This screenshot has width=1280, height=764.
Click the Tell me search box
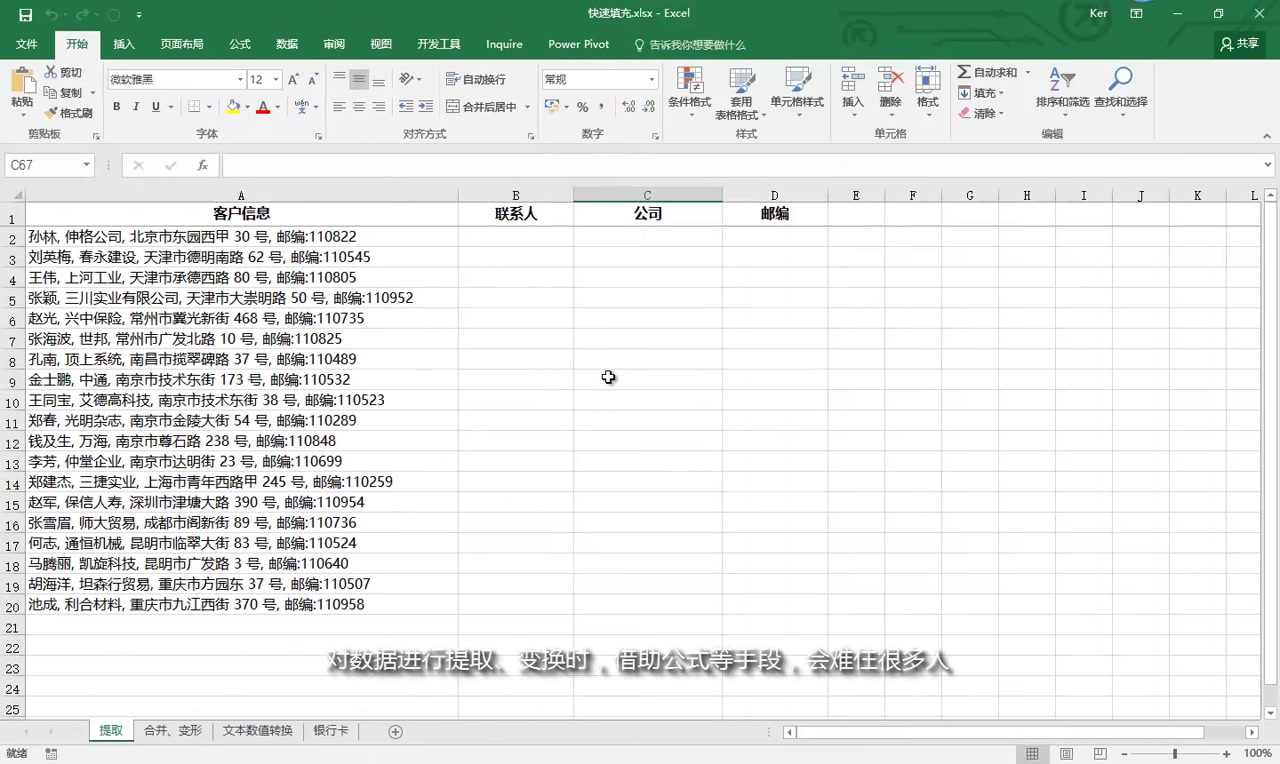(690, 45)
